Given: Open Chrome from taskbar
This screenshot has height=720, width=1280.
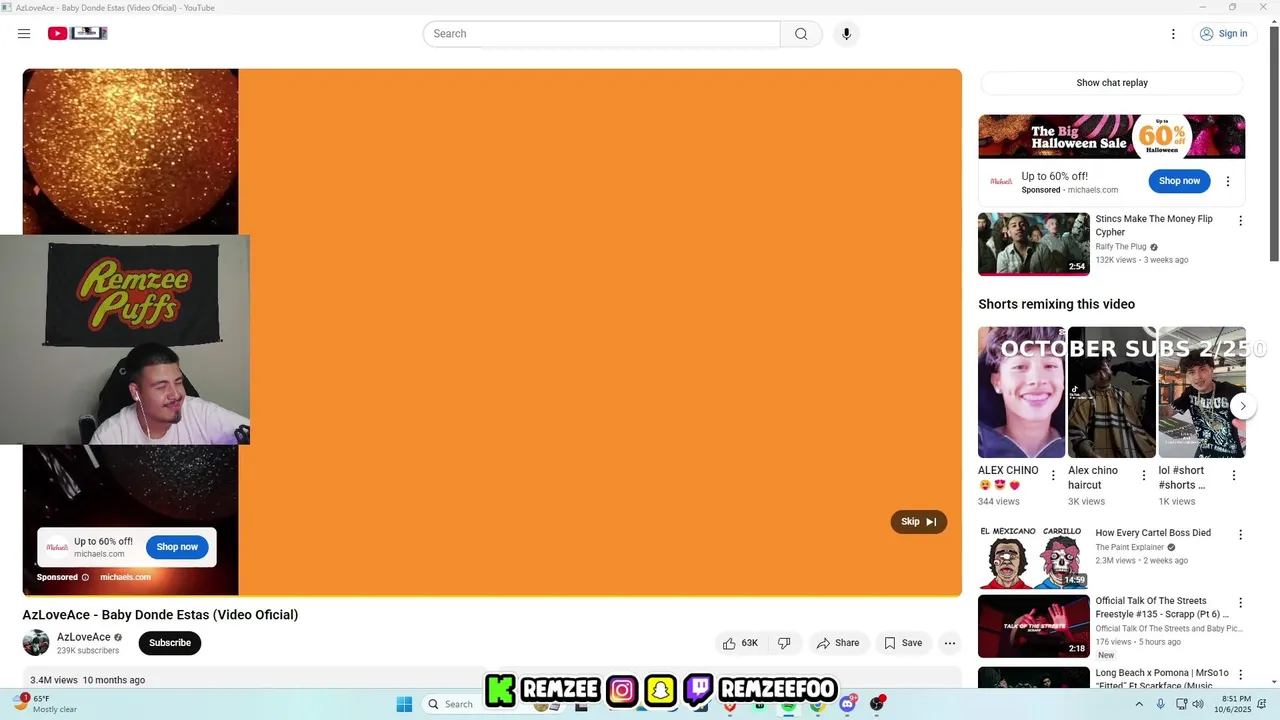Looking at the screenshot, I should click(x=818, y=704).
